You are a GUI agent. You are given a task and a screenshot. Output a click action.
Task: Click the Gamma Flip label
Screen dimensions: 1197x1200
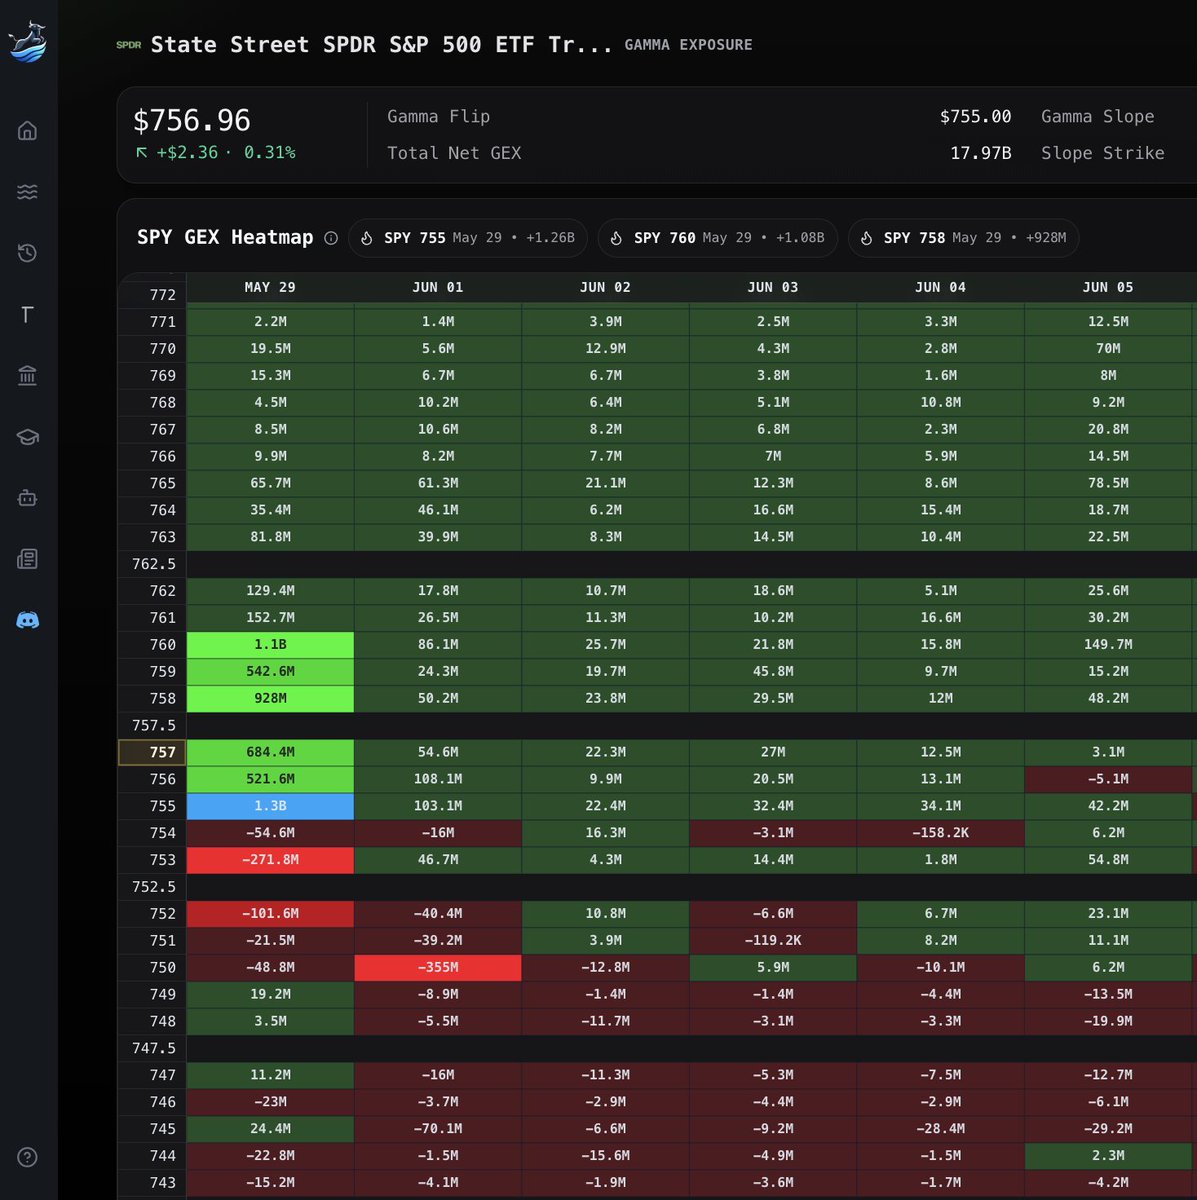(x=438, y=117)
